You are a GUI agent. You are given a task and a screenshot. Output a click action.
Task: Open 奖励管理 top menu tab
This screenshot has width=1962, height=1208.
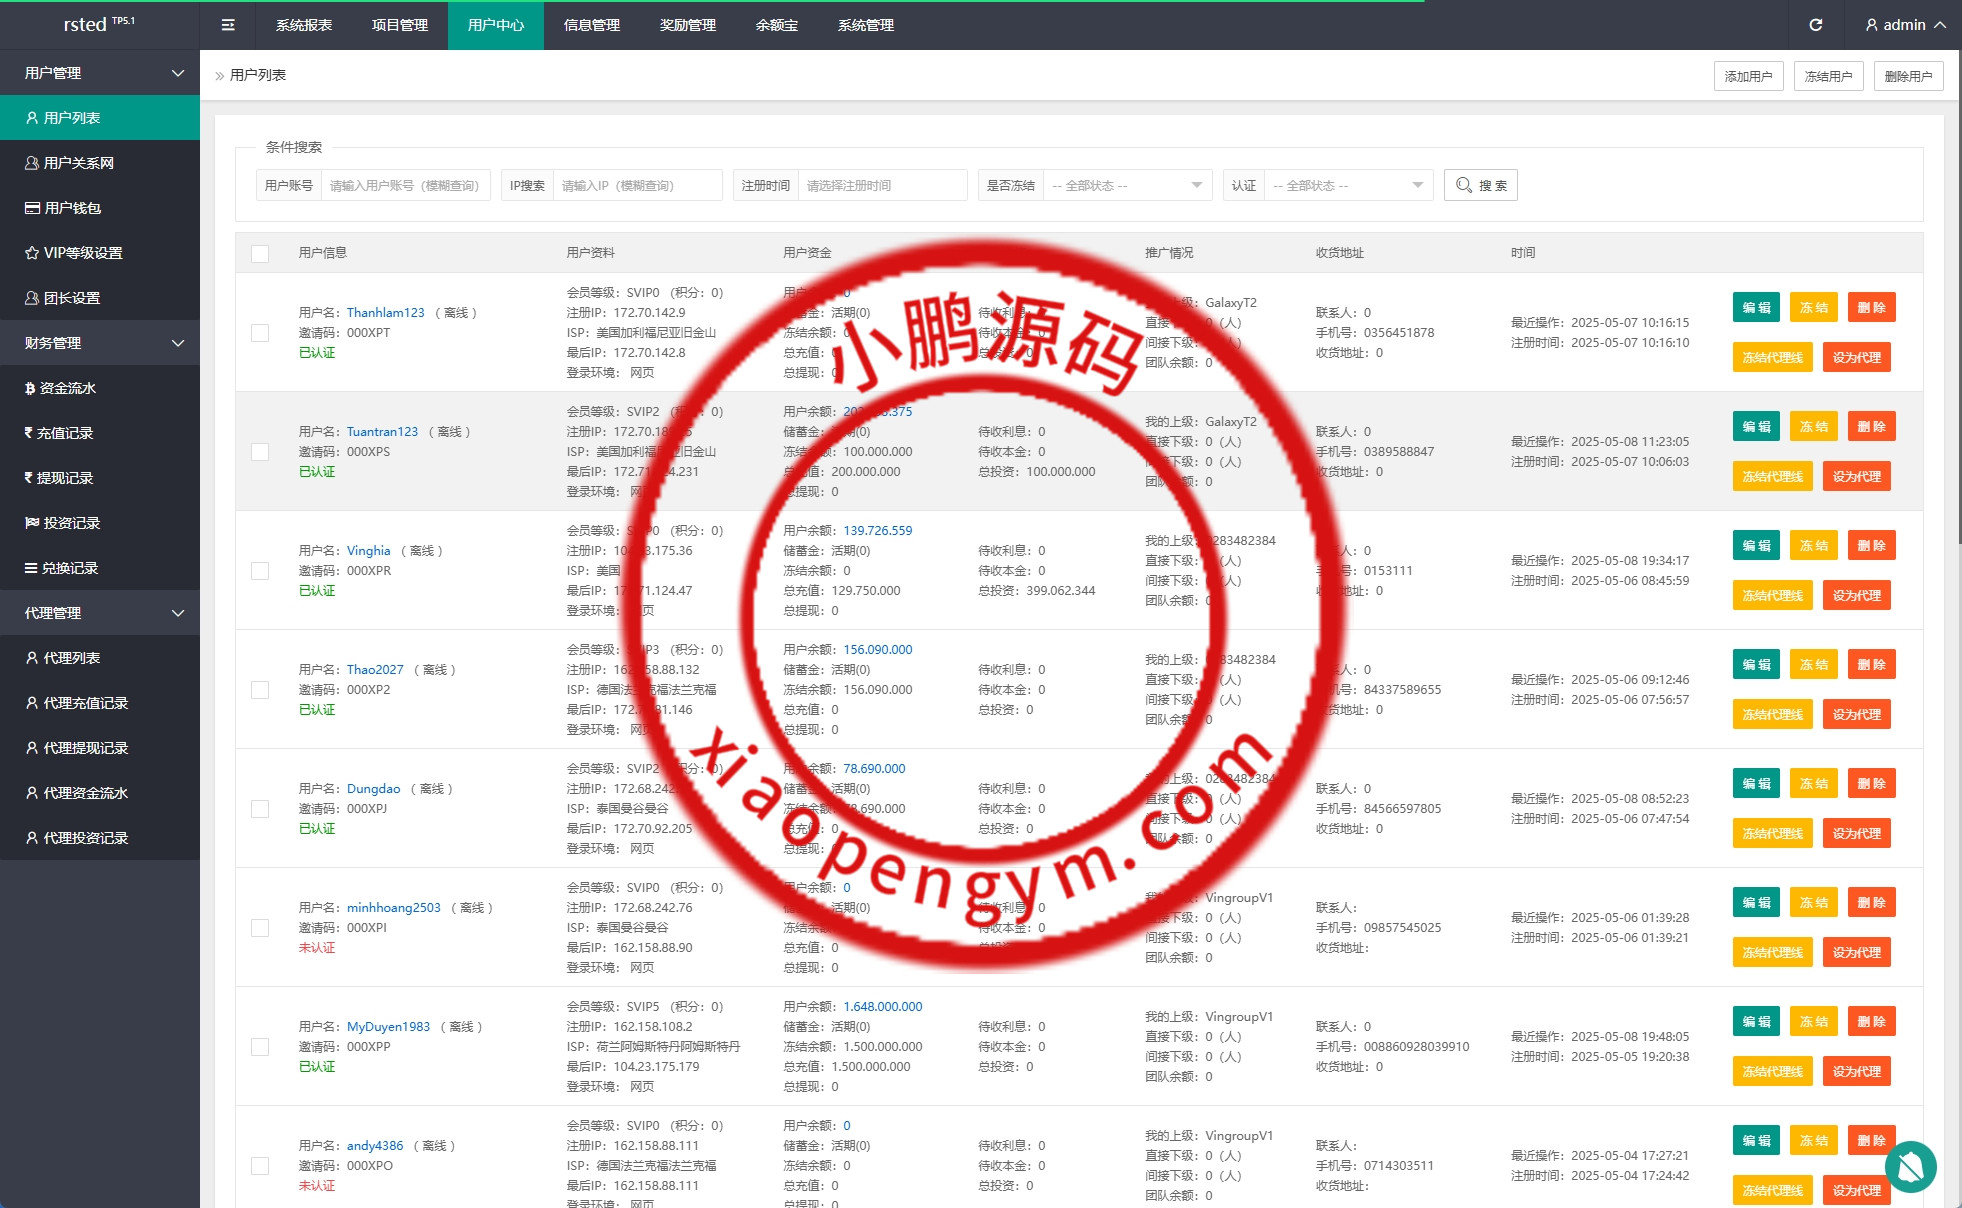click(688, 25)
